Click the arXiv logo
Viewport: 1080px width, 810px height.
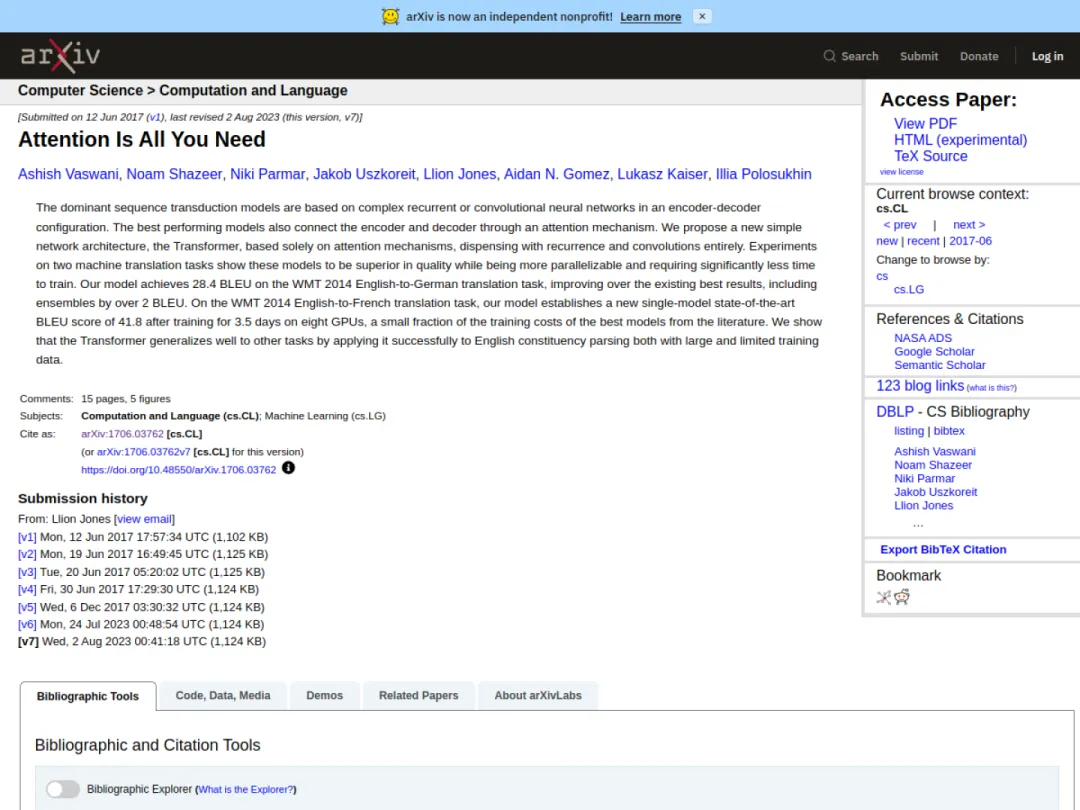[60, 56]
